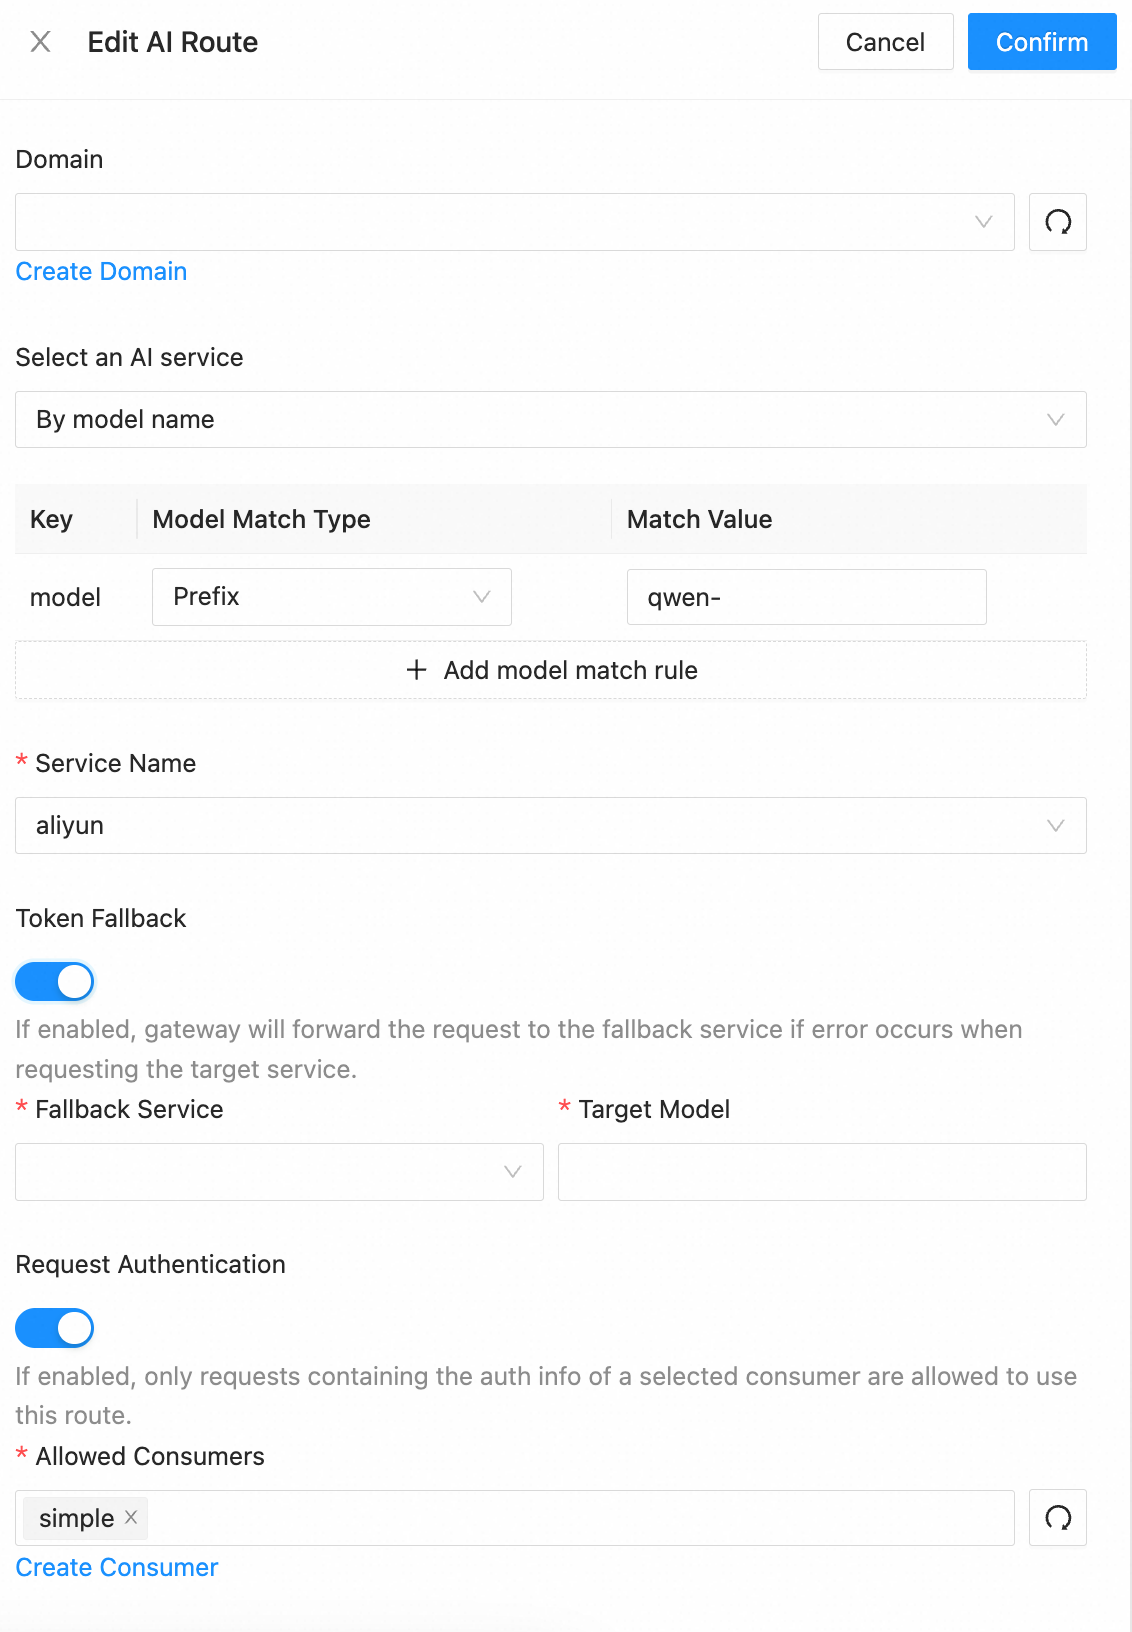This screenshot has width=1132, height=1632.
Task: Refresh the Allowed Consumers list
Action: click(x=1057, y=1517)
